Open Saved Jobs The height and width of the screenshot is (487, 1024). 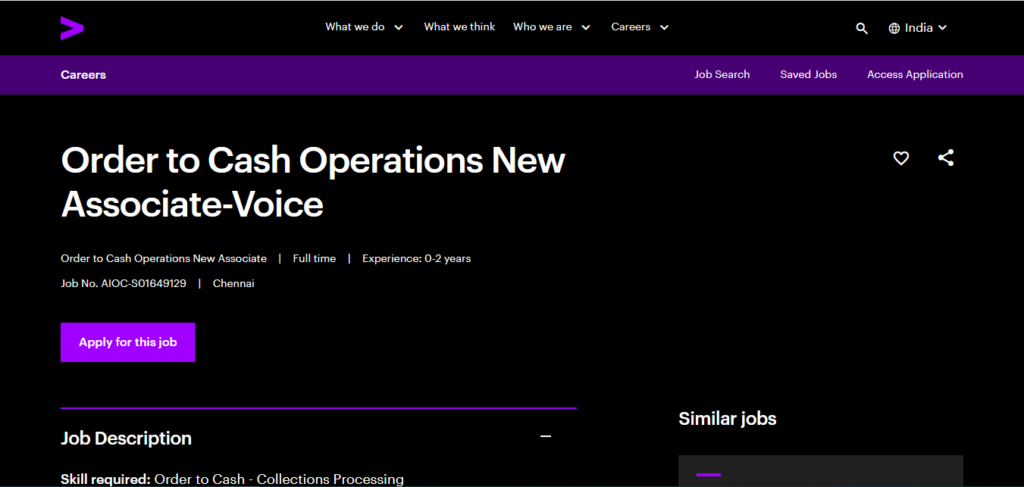tap(808, 74)
